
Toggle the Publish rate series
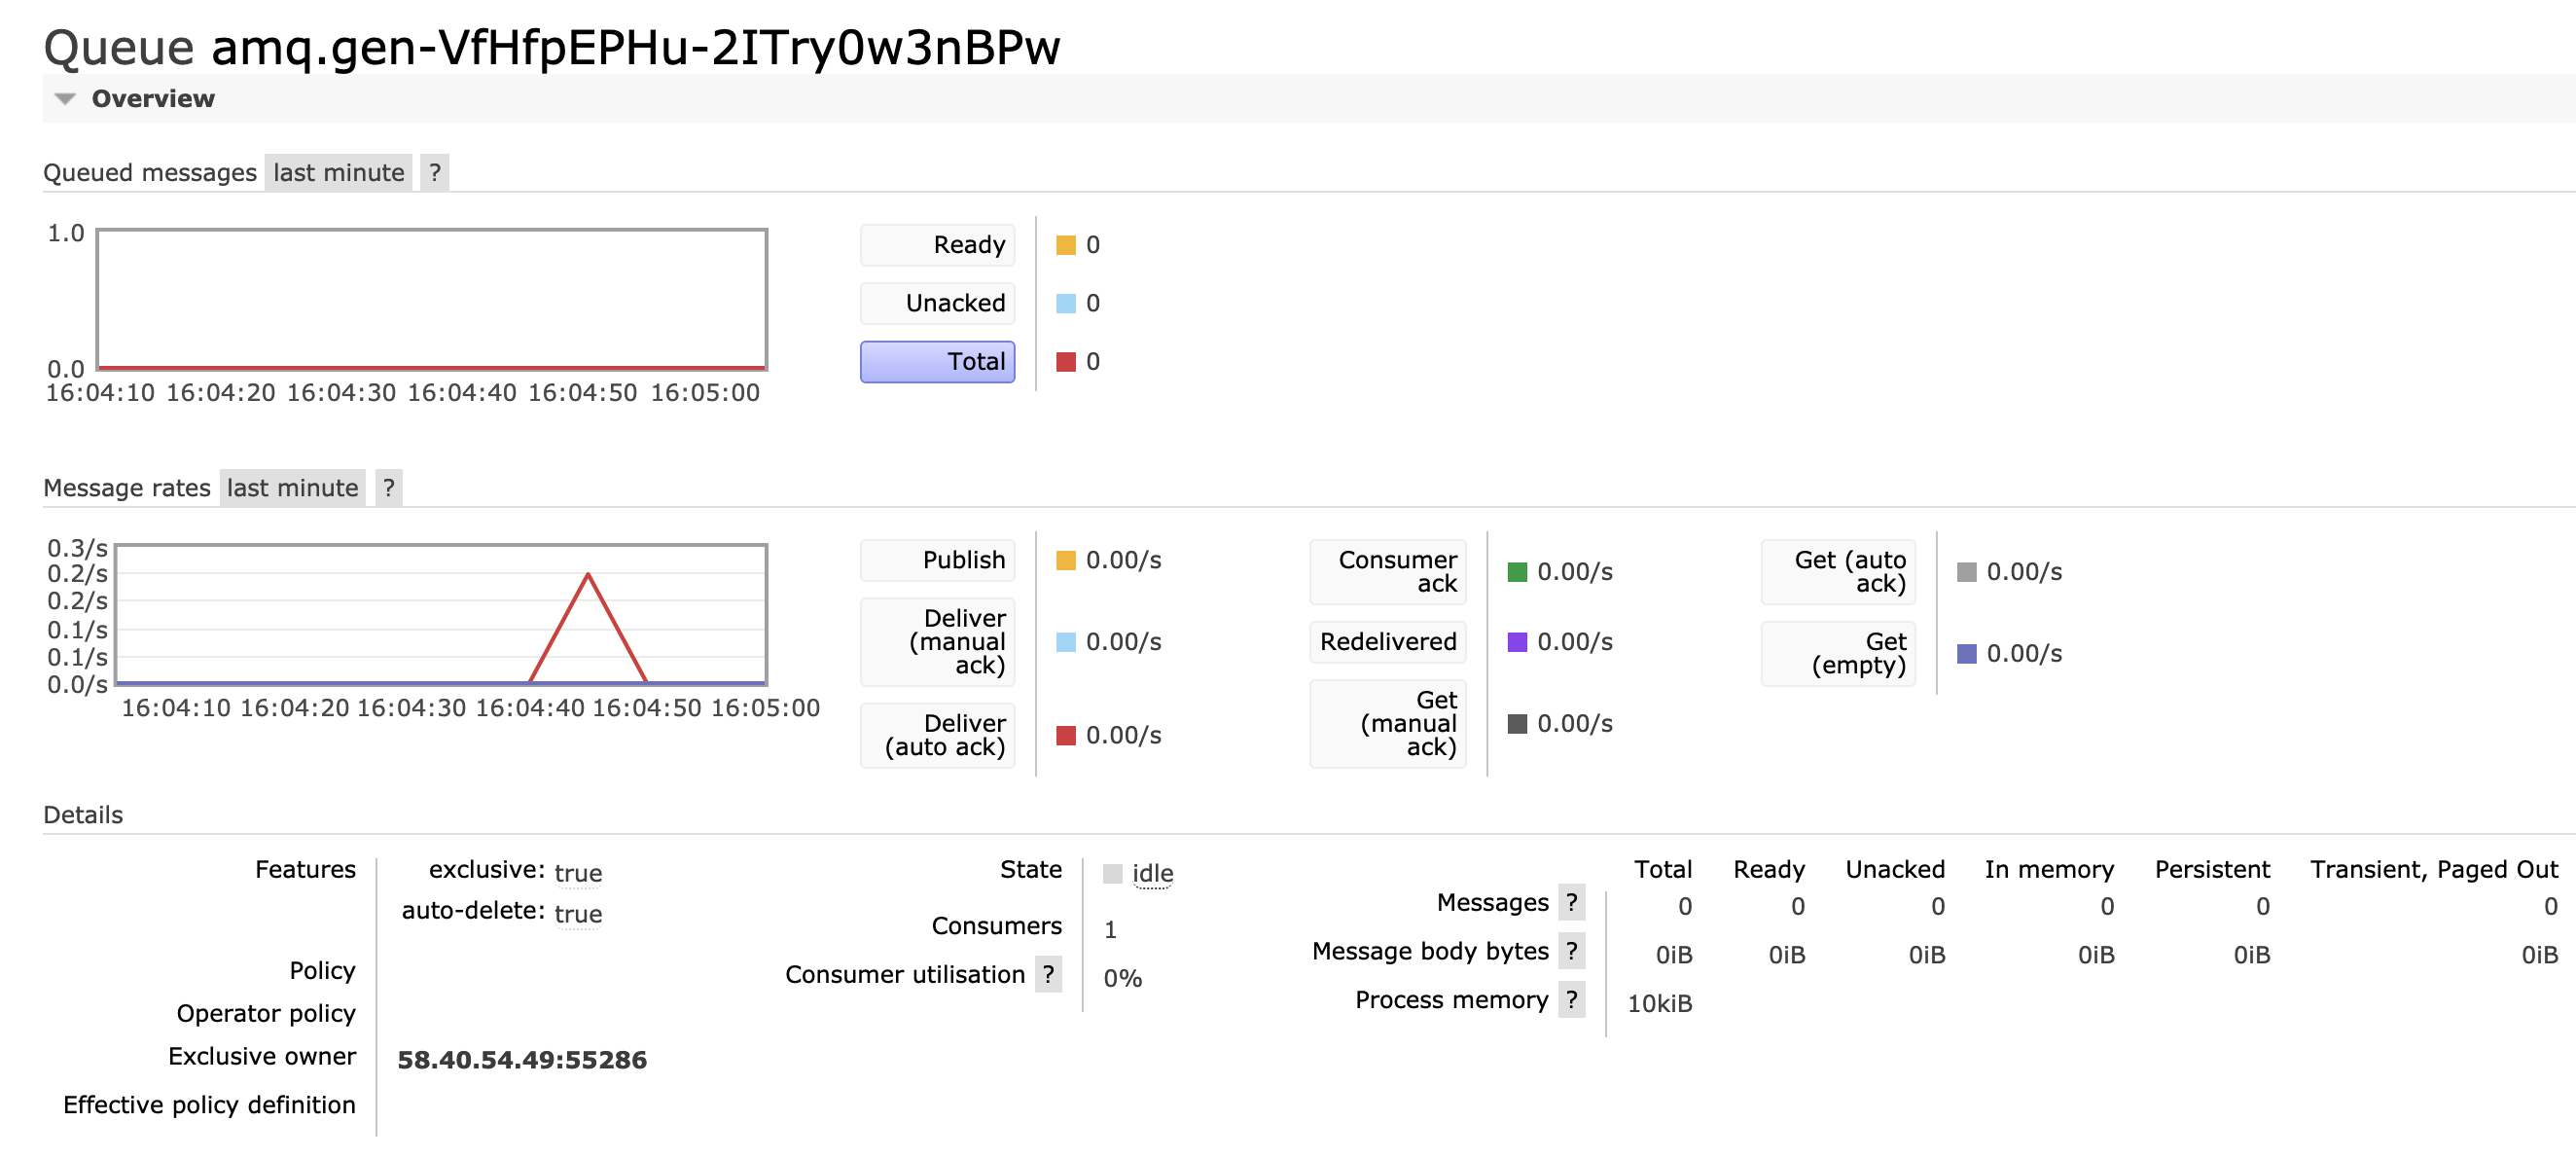click(937, 560)
